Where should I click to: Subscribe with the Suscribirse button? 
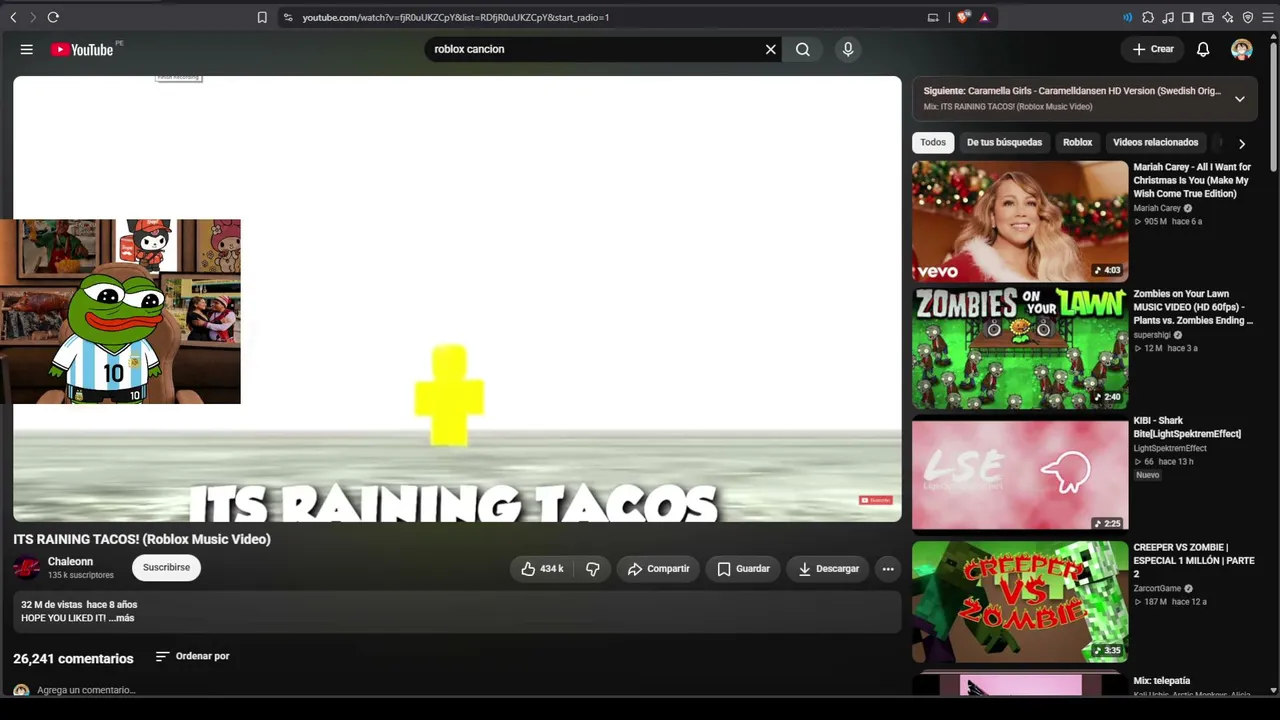[x=166, y=568]
